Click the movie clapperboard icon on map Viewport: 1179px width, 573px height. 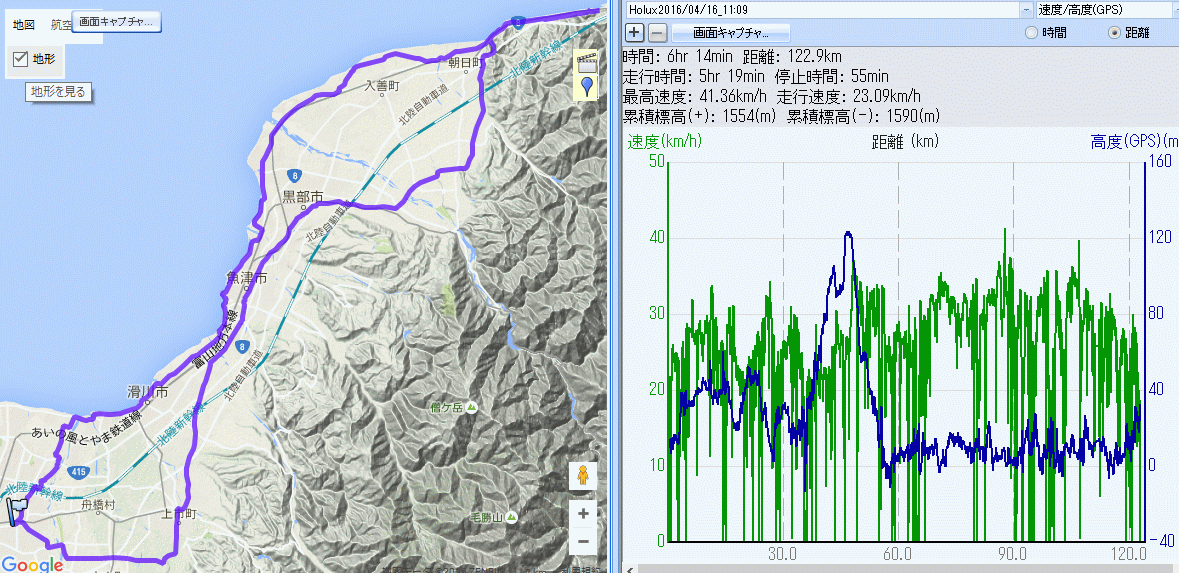point(586,62)
